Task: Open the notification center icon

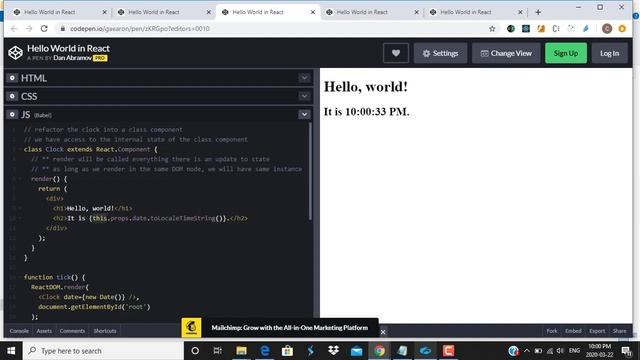Action: tap(626, 351)
